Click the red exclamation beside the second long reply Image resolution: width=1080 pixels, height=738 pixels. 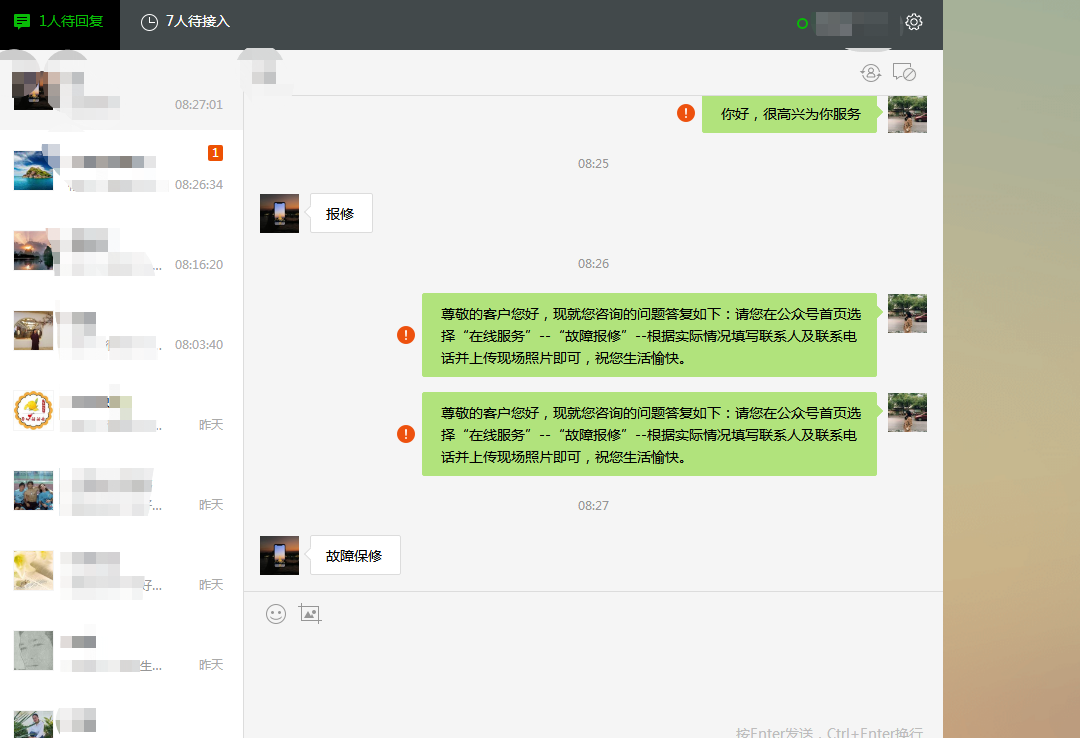click(x=405, y=434)
